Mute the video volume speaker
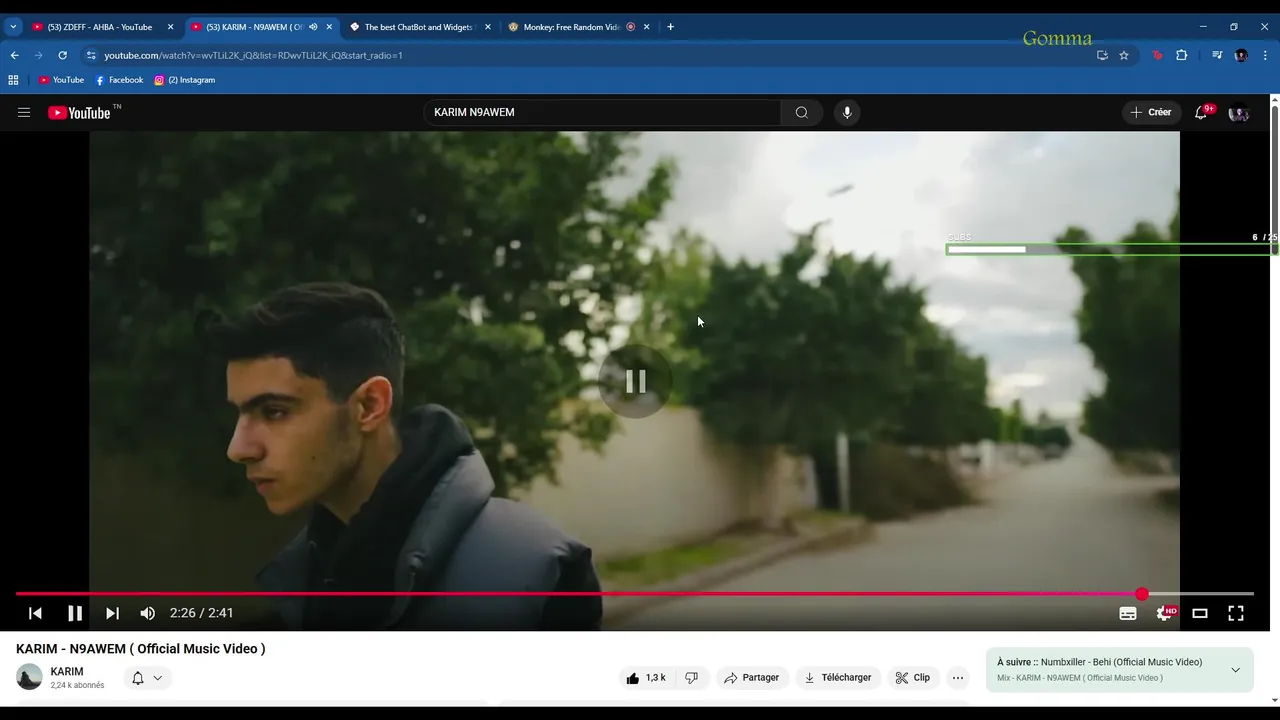Screen dimensions: 1280x720 click(x=148, y=613)
